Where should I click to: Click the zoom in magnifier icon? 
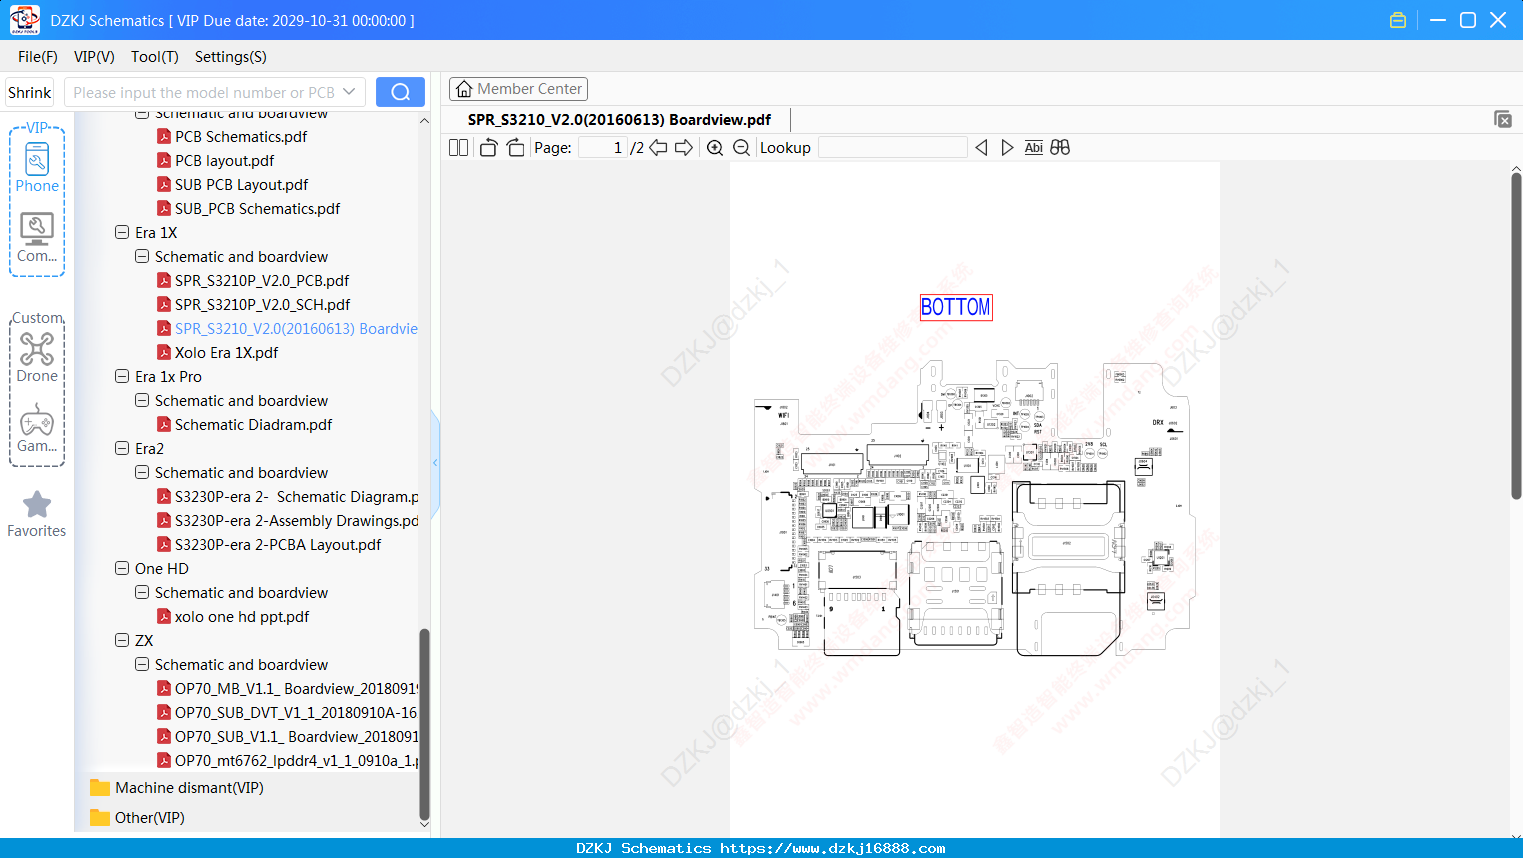[715, 148]
